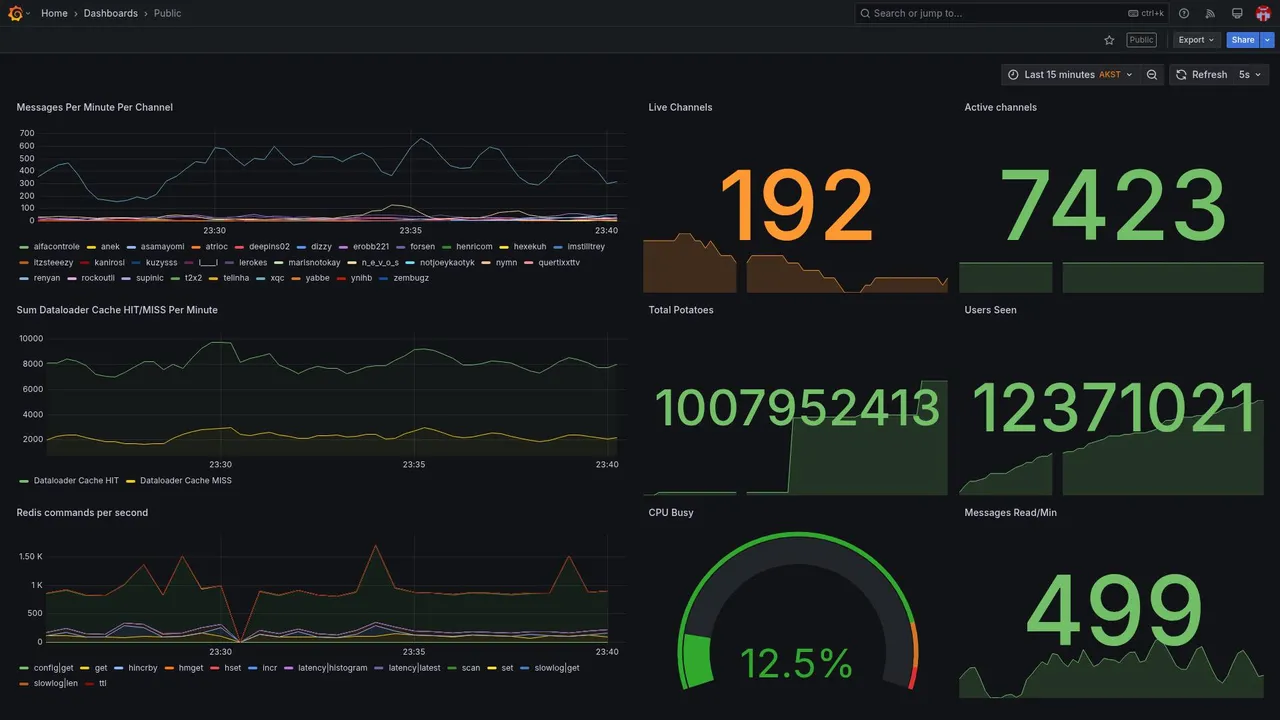1280x720 pixels.
Task: Open the Last 15 minutes time picker
Action: [1070, 75]
